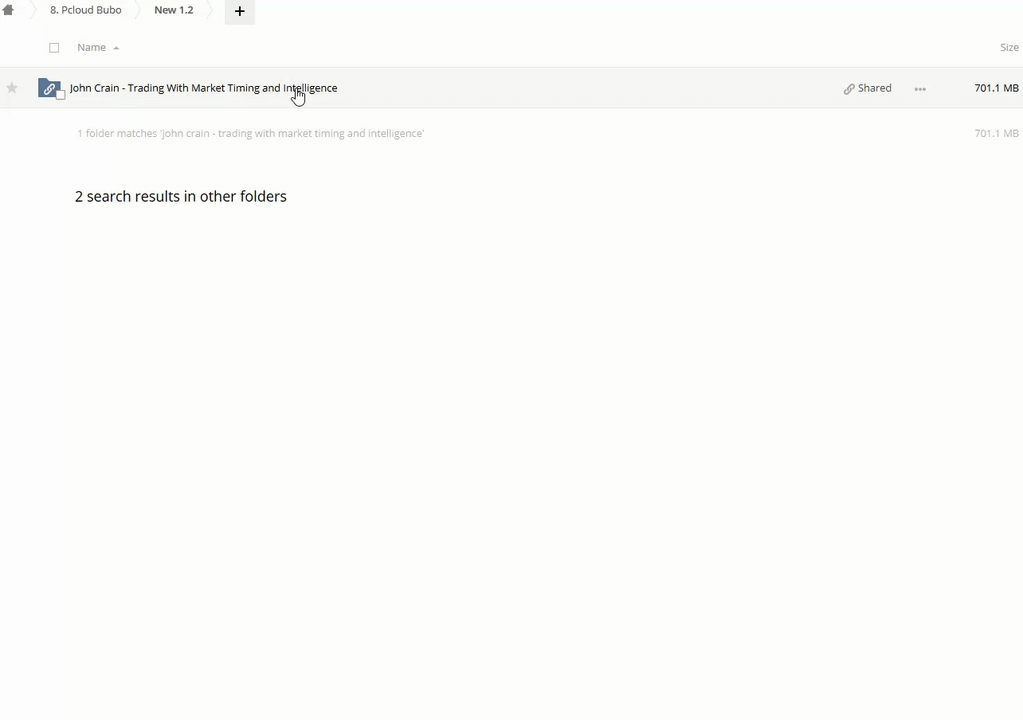Image resolution: width=1023 pixels, height=720 pixels.
Task: Click the chevron separator before New 1.2
Action: 138,11
